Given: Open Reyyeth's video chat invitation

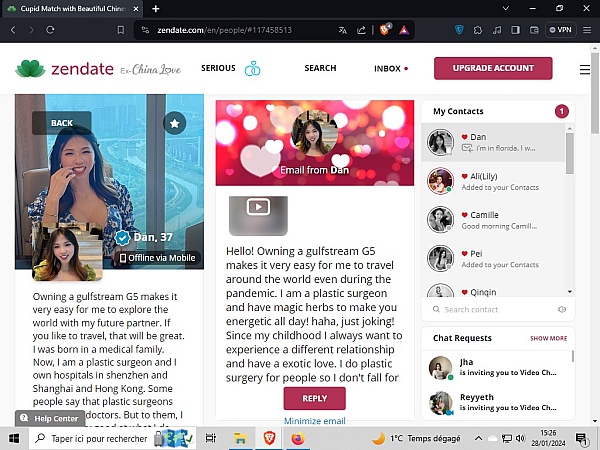Looking at the screenshot, I should point(497,403).
